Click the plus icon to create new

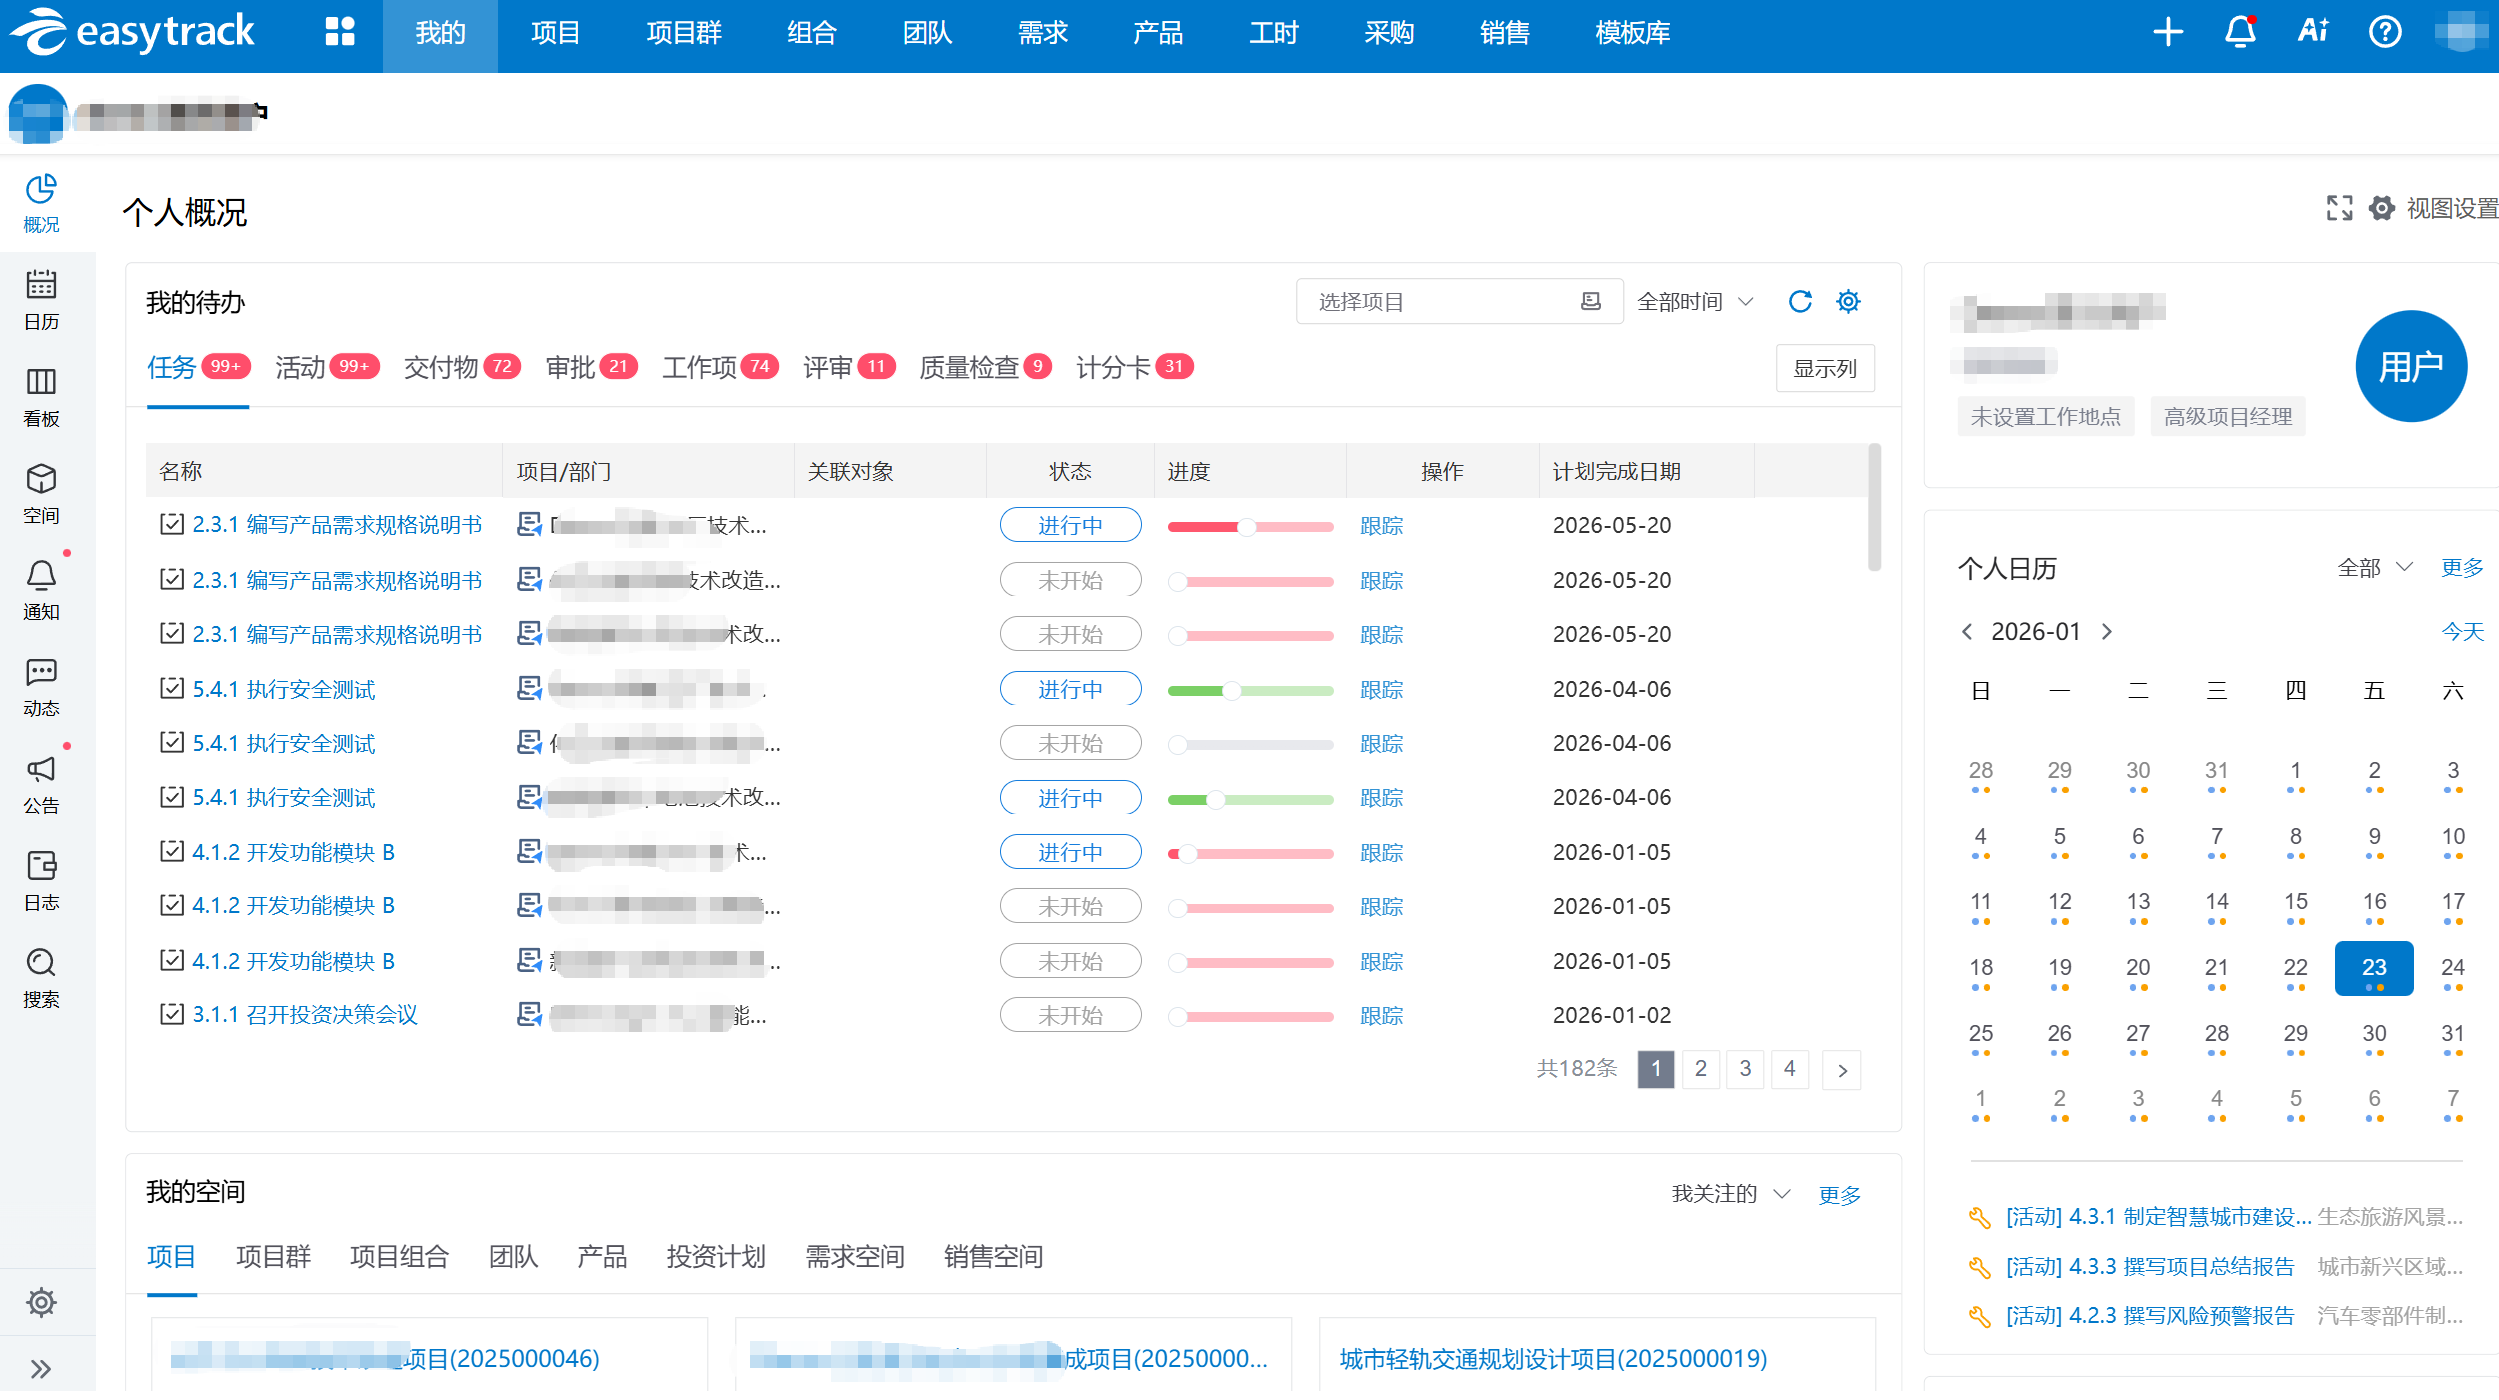pyautogui.click(x=2168, y=32)
